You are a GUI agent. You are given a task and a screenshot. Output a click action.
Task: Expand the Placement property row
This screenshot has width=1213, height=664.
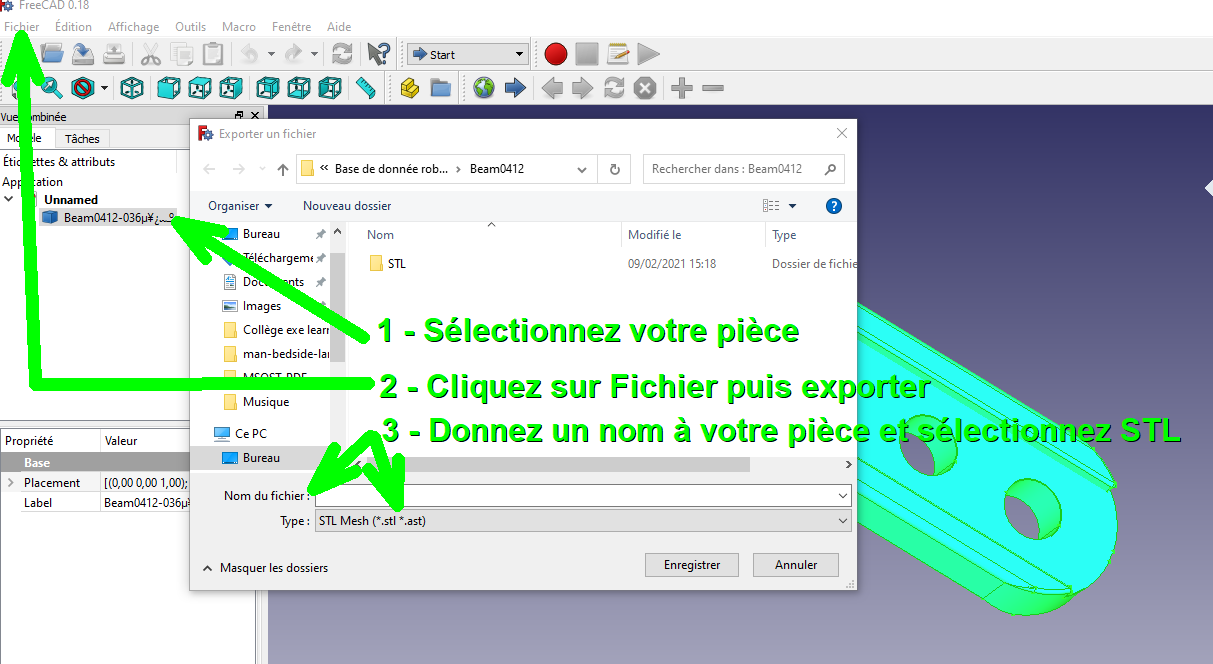tap(11, 483)
